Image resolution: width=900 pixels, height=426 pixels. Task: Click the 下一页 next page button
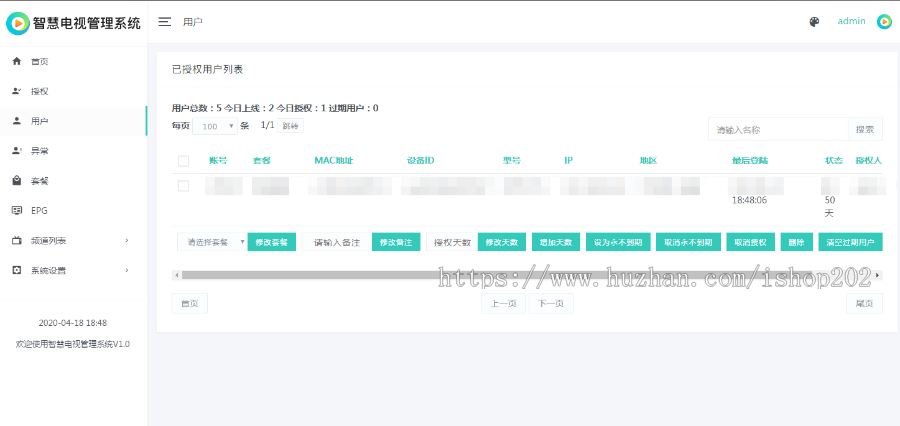pyautogui.click(x=550, y=304)
